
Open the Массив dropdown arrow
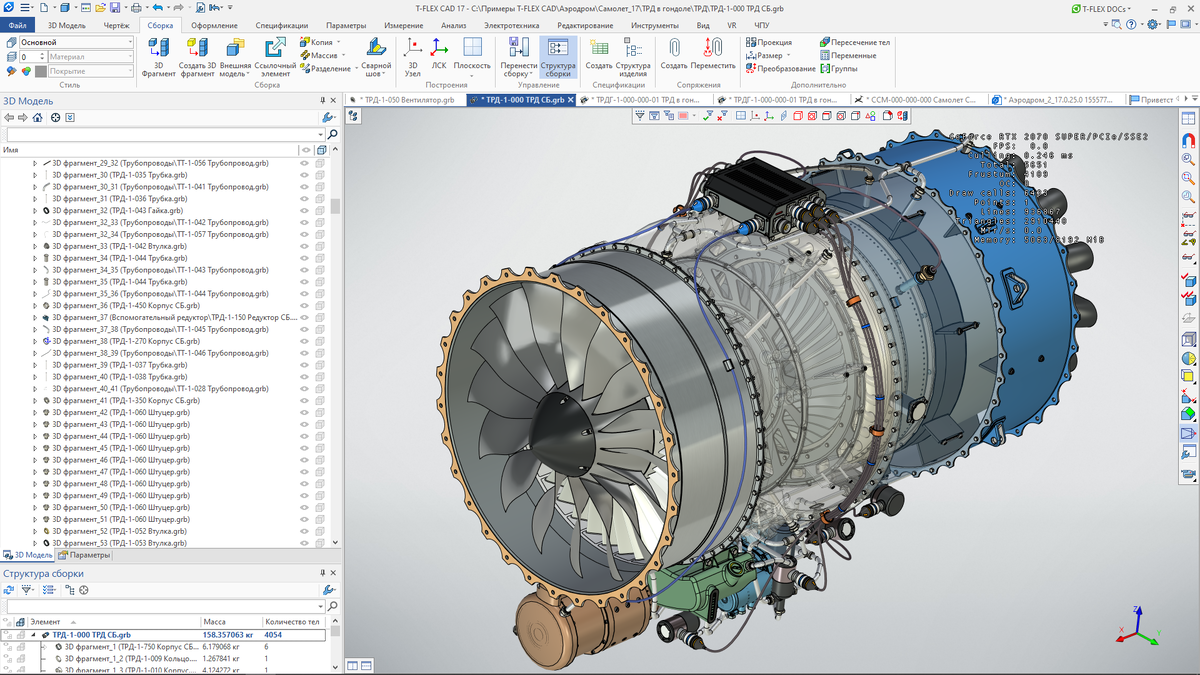(343, 55)
